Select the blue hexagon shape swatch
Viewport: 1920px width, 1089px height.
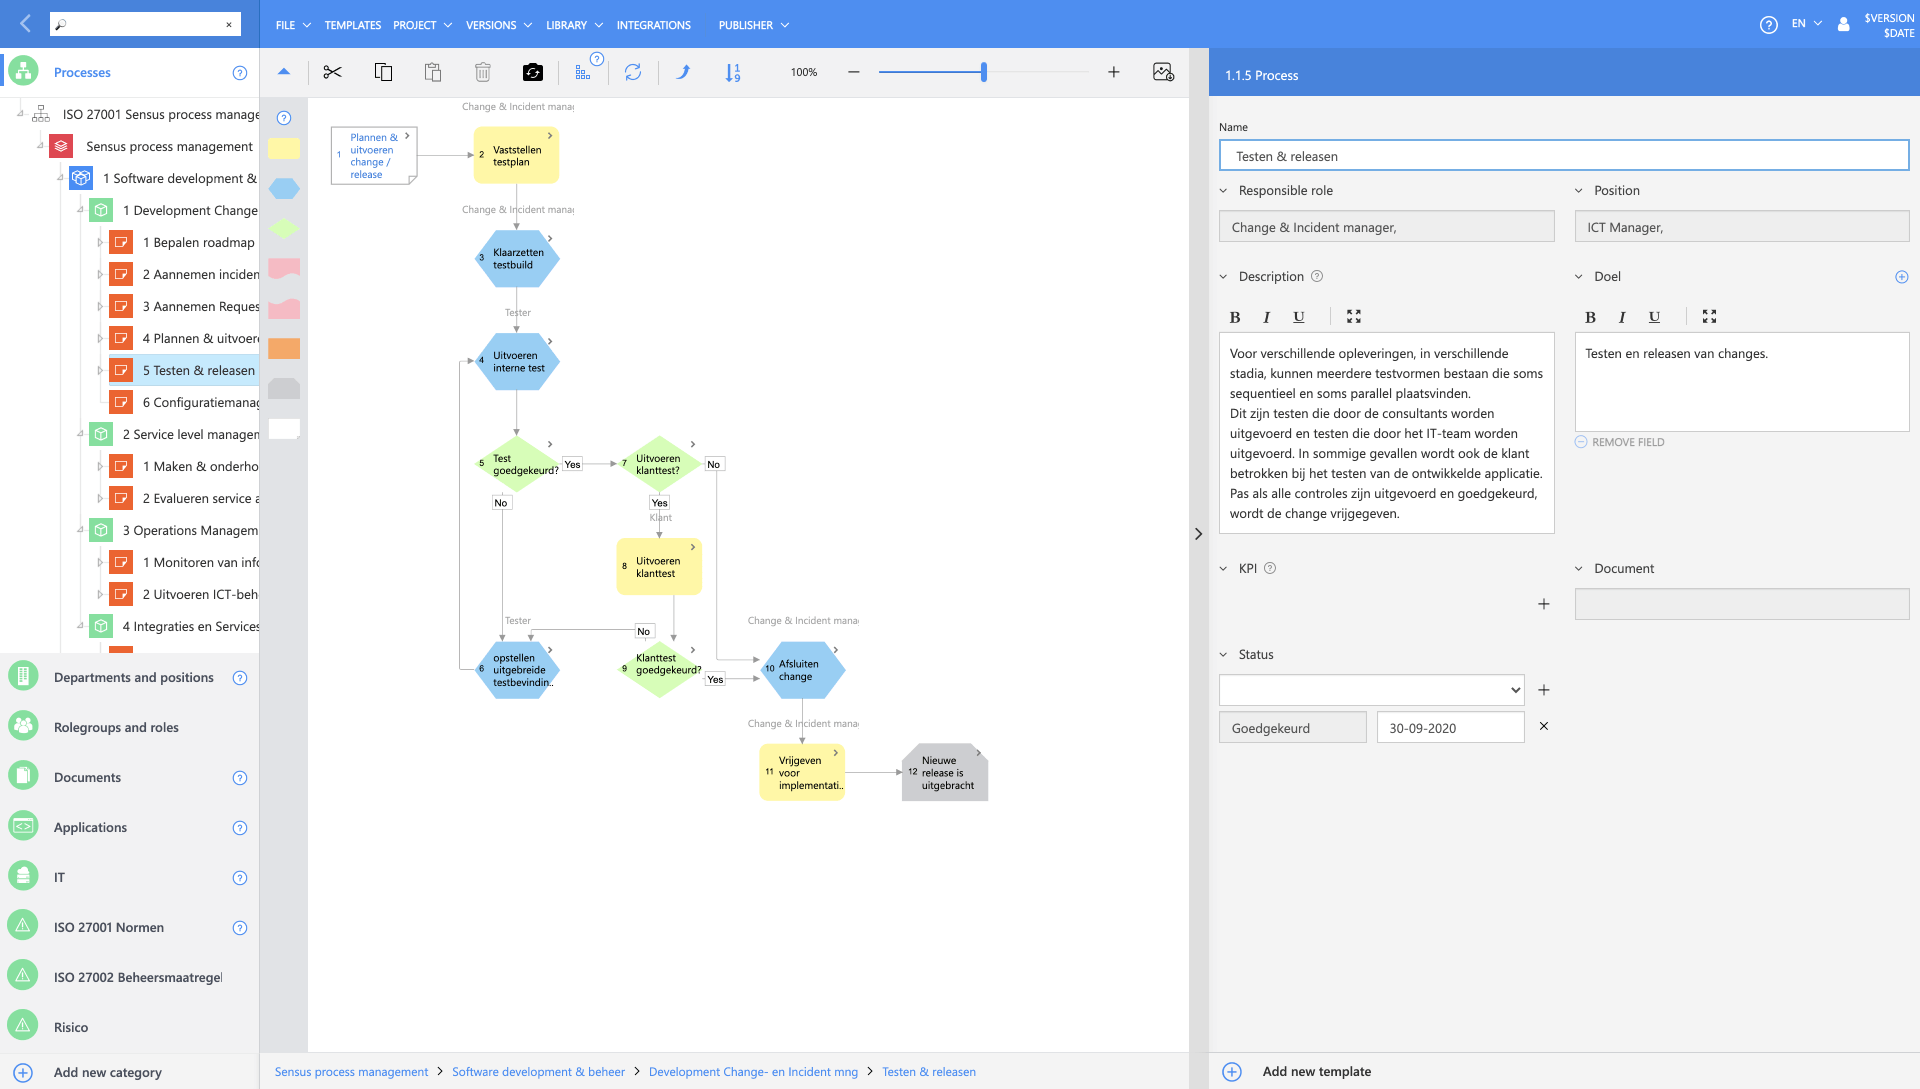(284, 188)
